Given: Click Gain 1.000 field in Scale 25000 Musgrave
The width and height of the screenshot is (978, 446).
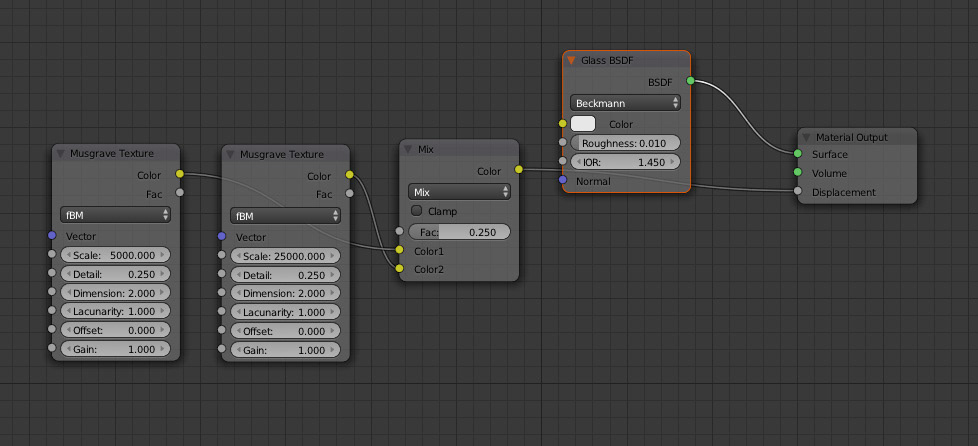Looking at the screenshot, I should pos(286,350).
